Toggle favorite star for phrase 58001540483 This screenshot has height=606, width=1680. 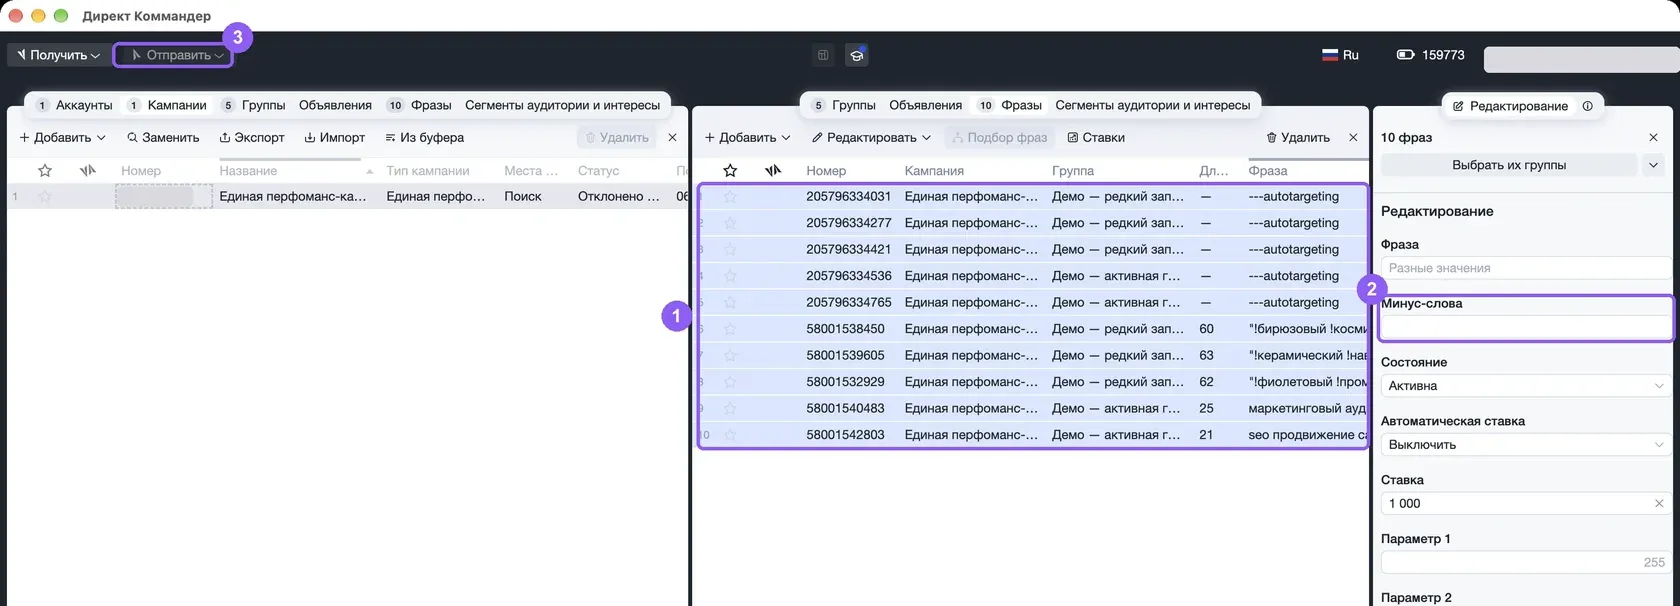click(x=730, y=408)
